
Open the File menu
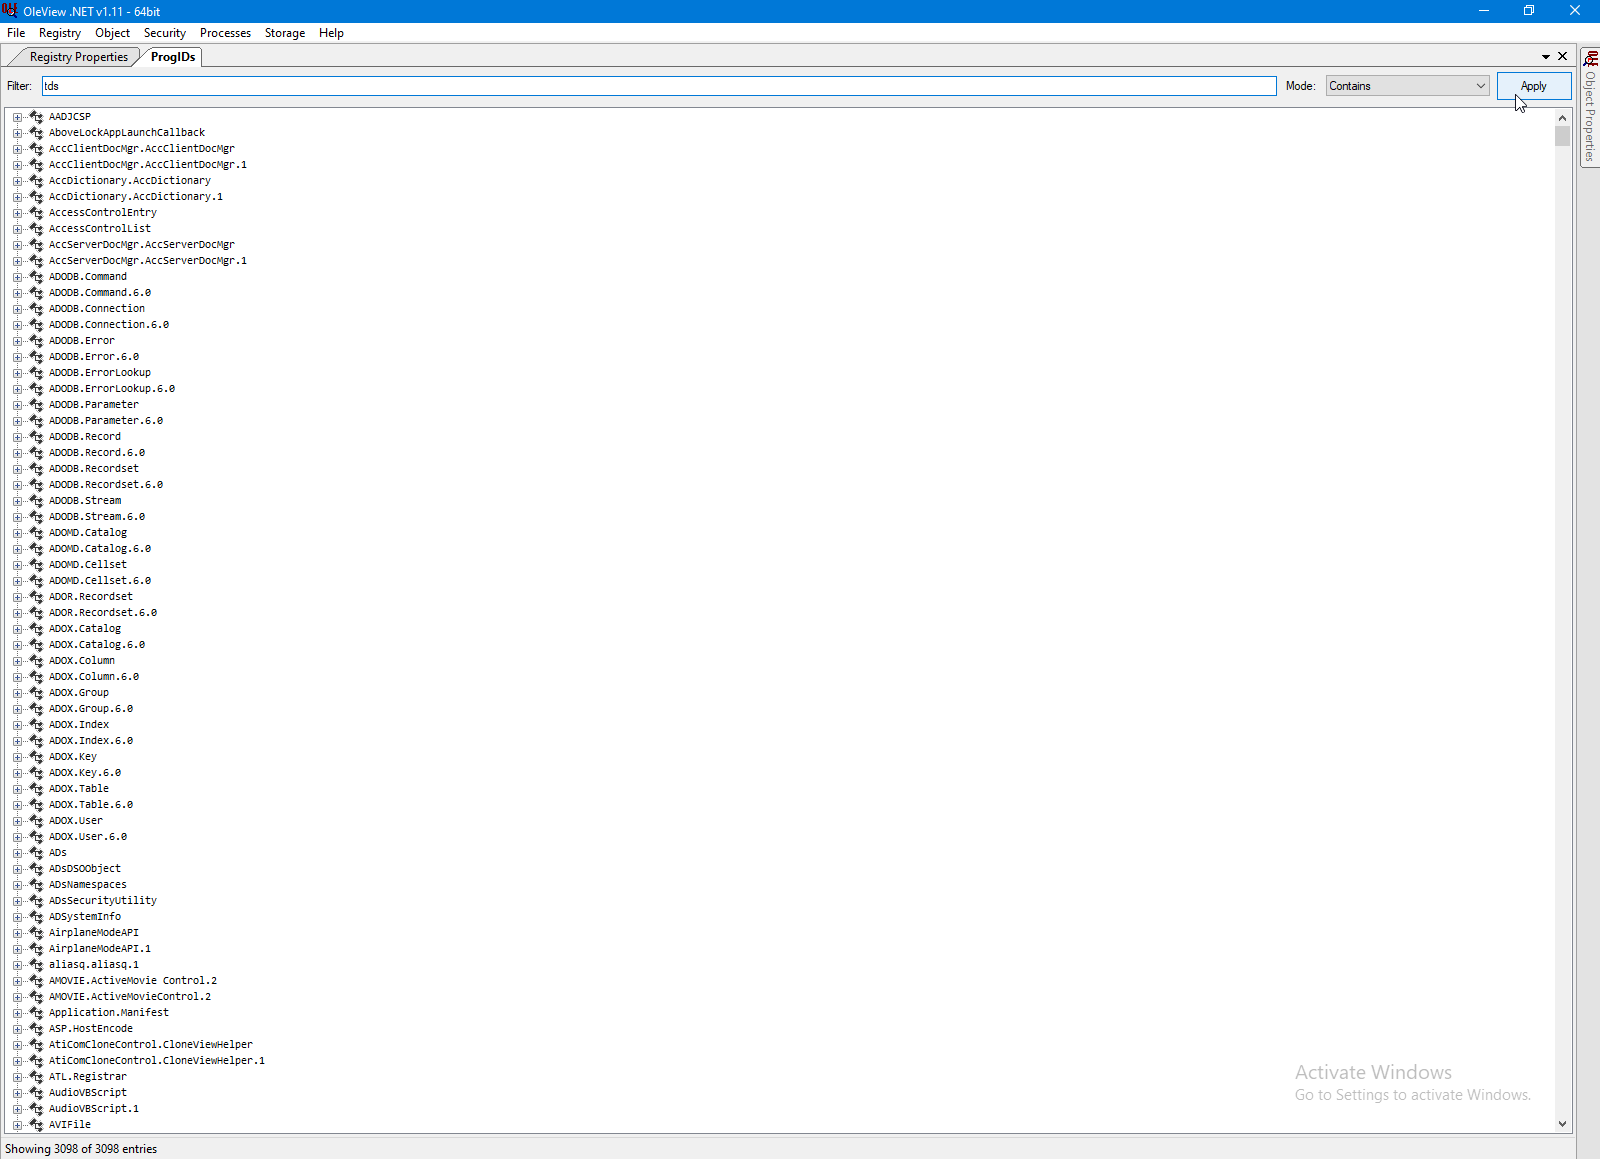(16, 33)
